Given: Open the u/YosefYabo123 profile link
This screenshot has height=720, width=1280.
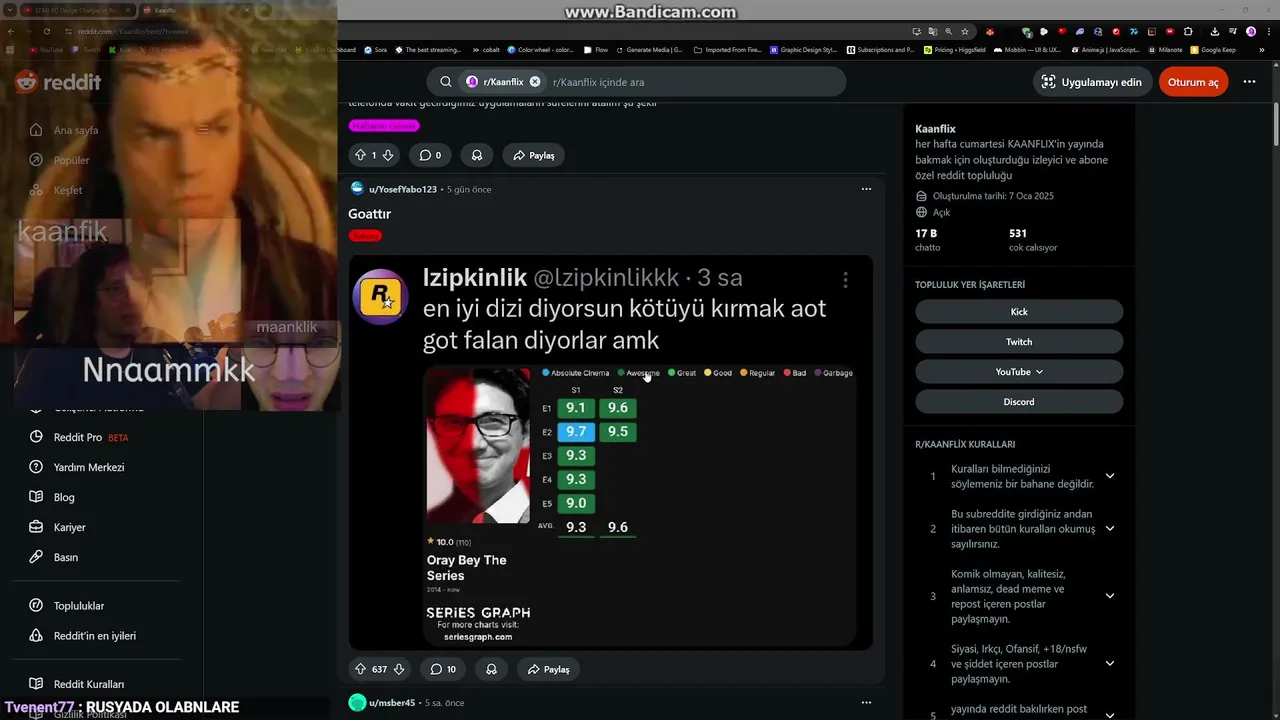Looking at the screenshot, I should [x=403, y=189].
